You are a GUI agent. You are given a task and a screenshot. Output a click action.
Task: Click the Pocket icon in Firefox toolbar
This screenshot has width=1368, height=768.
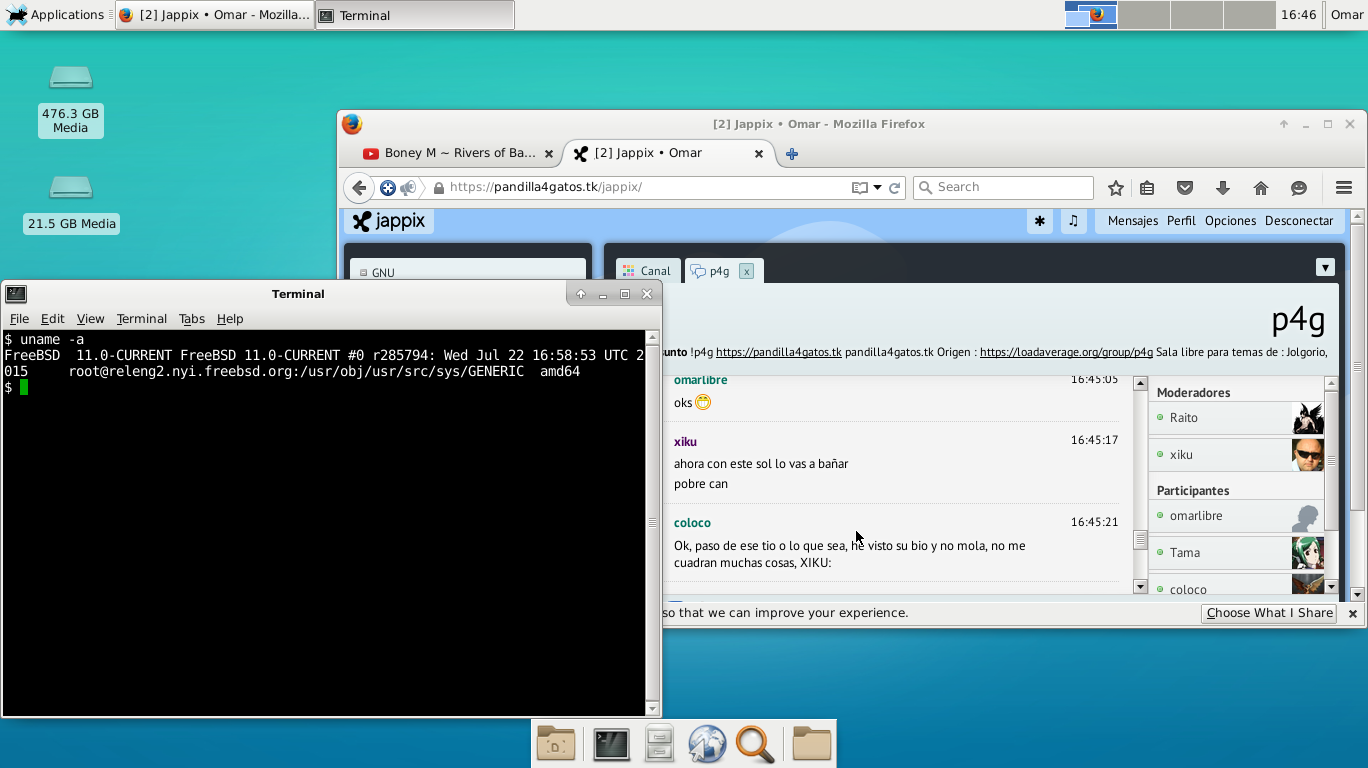tap(1185, 188)
